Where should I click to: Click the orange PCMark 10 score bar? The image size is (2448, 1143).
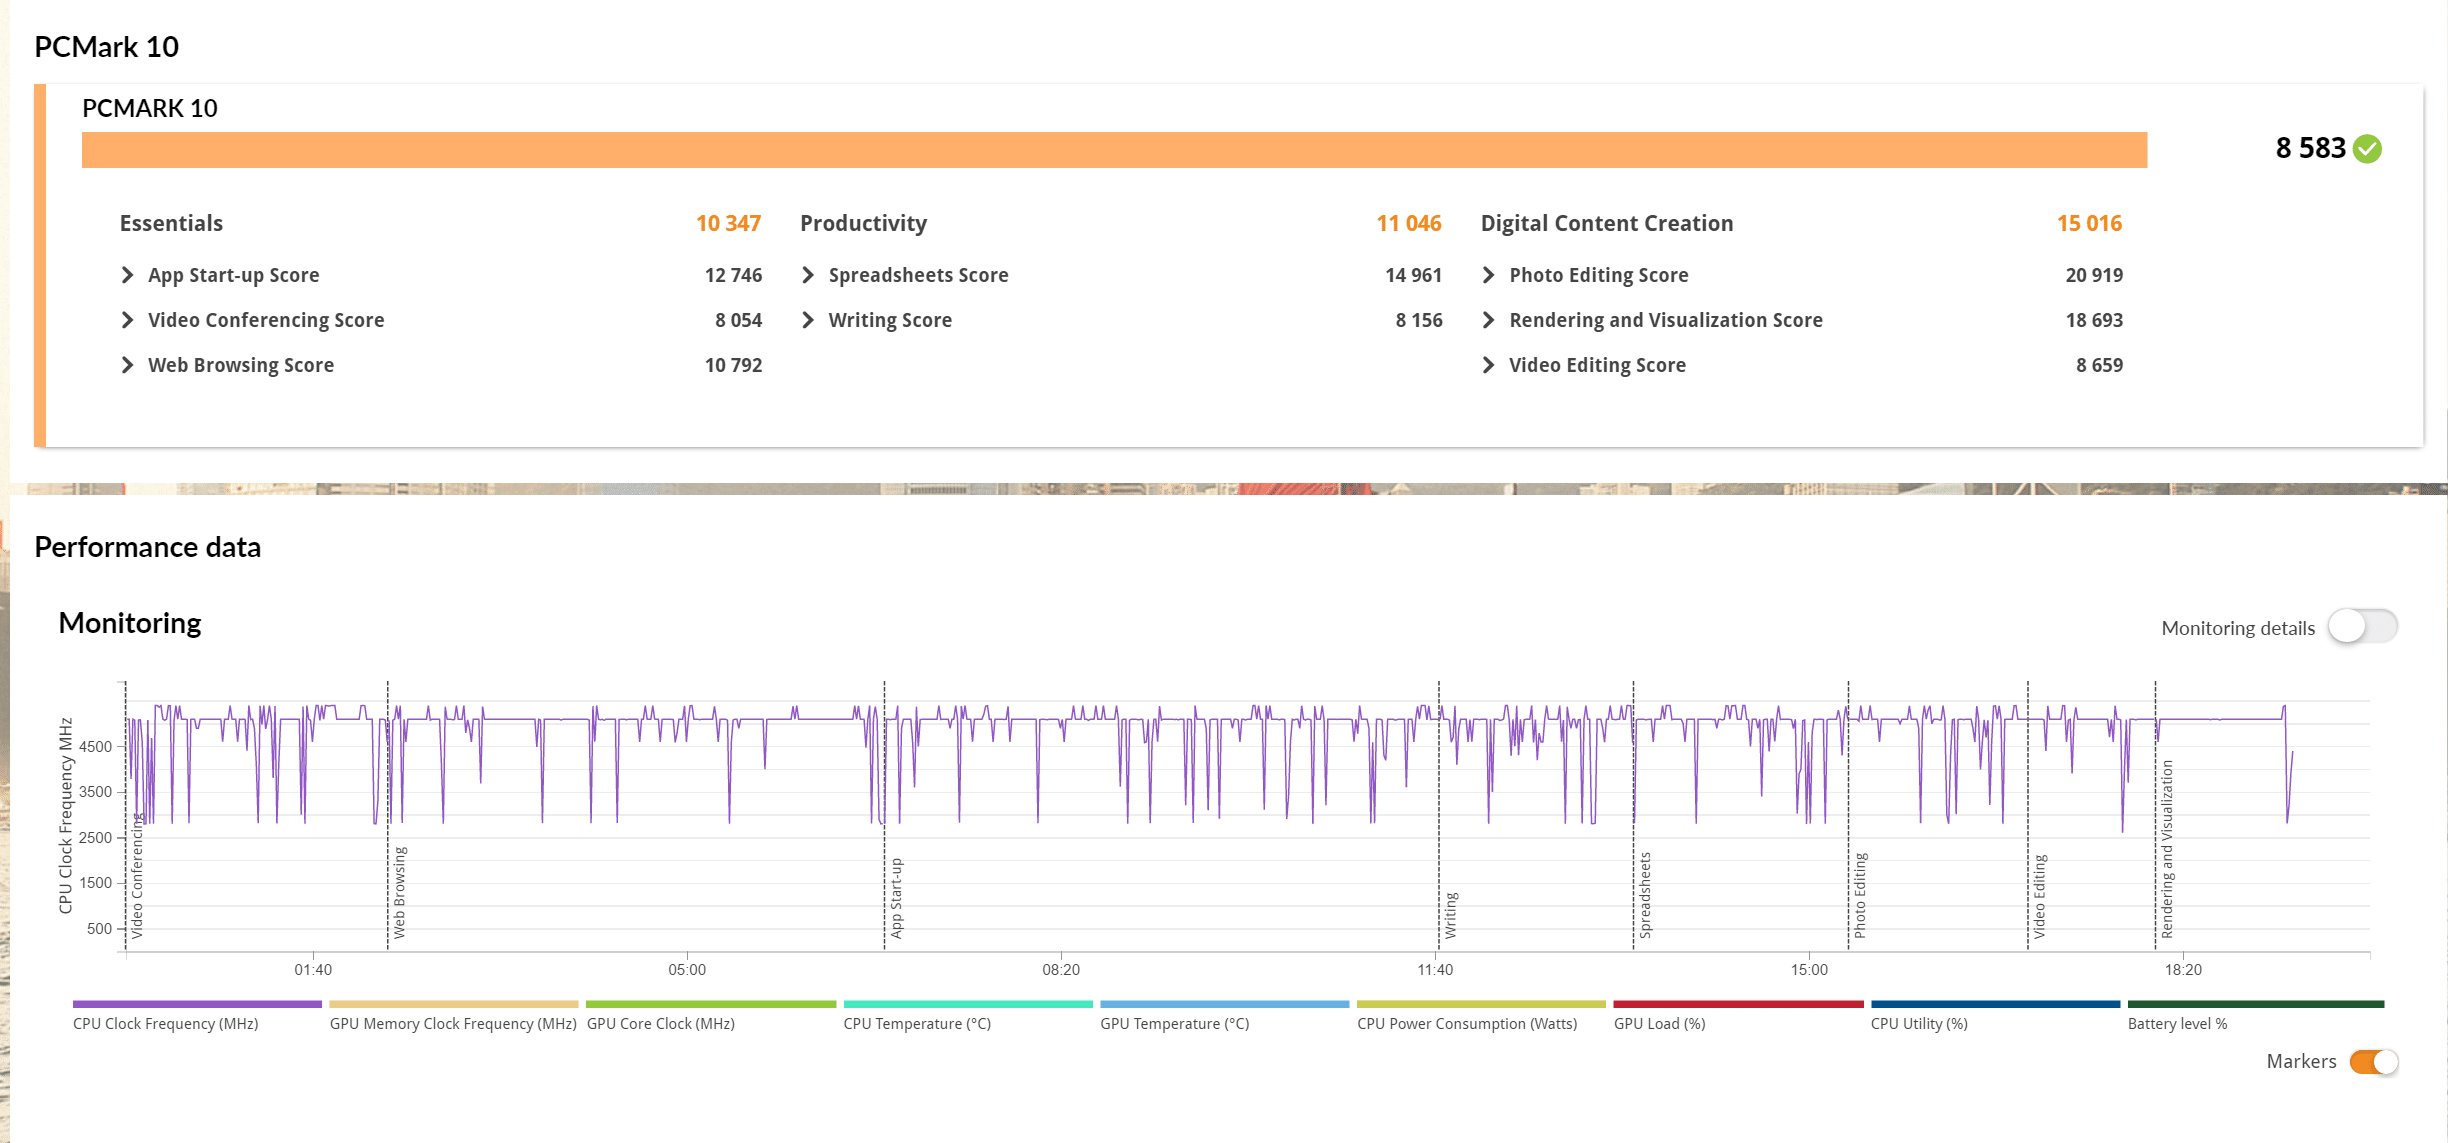pos(1114,150)
